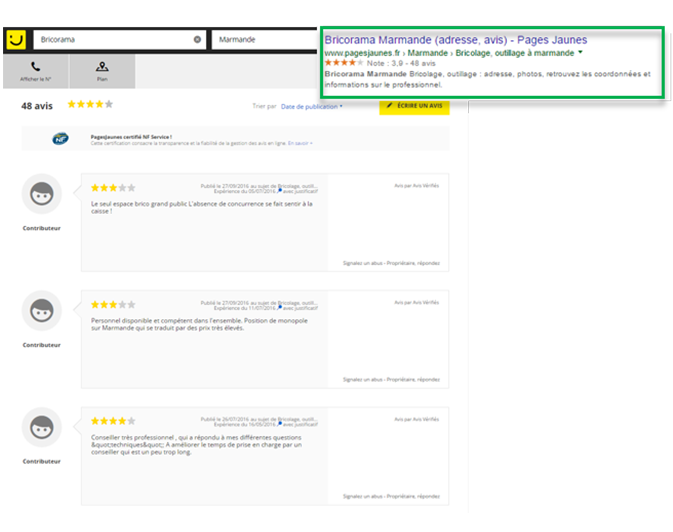Clear the Bricorama search field
Viewport: 673px width, 532px height.
[197, 40]
